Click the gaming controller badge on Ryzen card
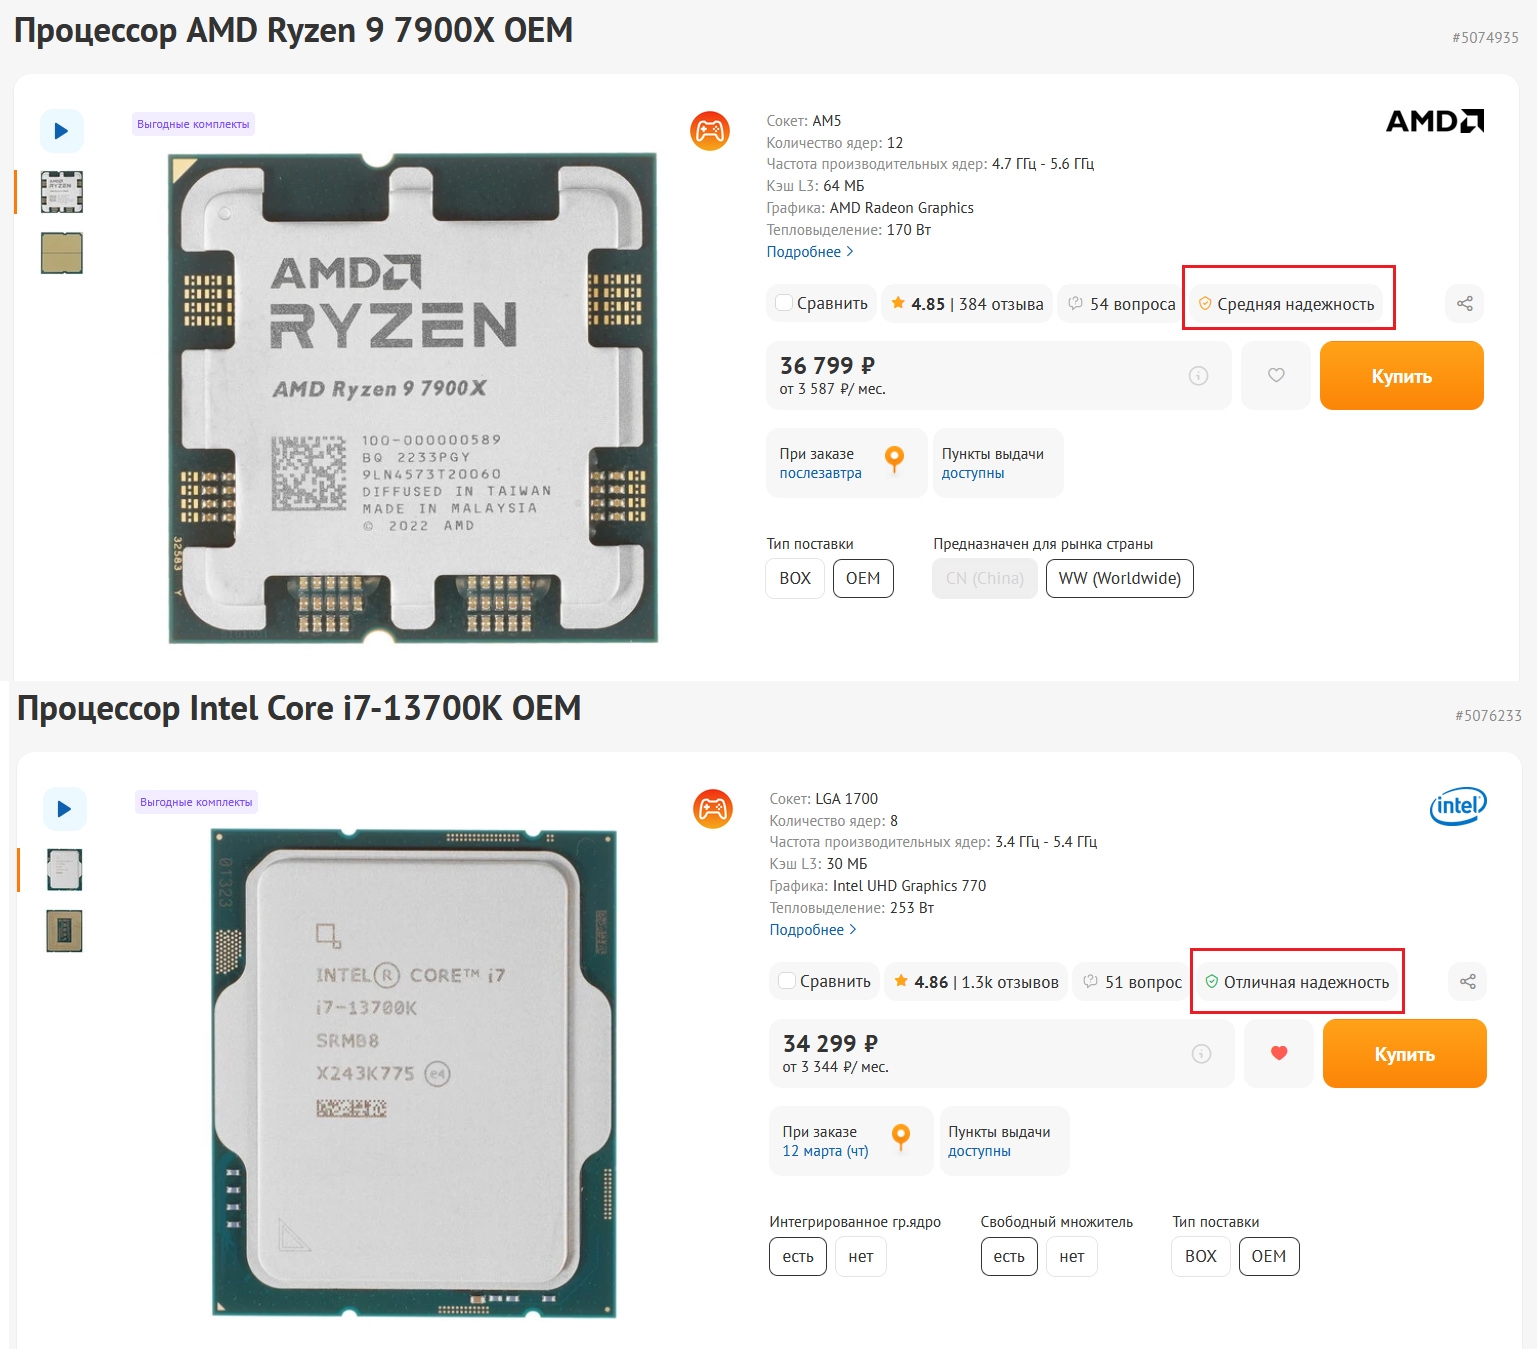This screenshot has width=1537, height=1349. (710, 131)
